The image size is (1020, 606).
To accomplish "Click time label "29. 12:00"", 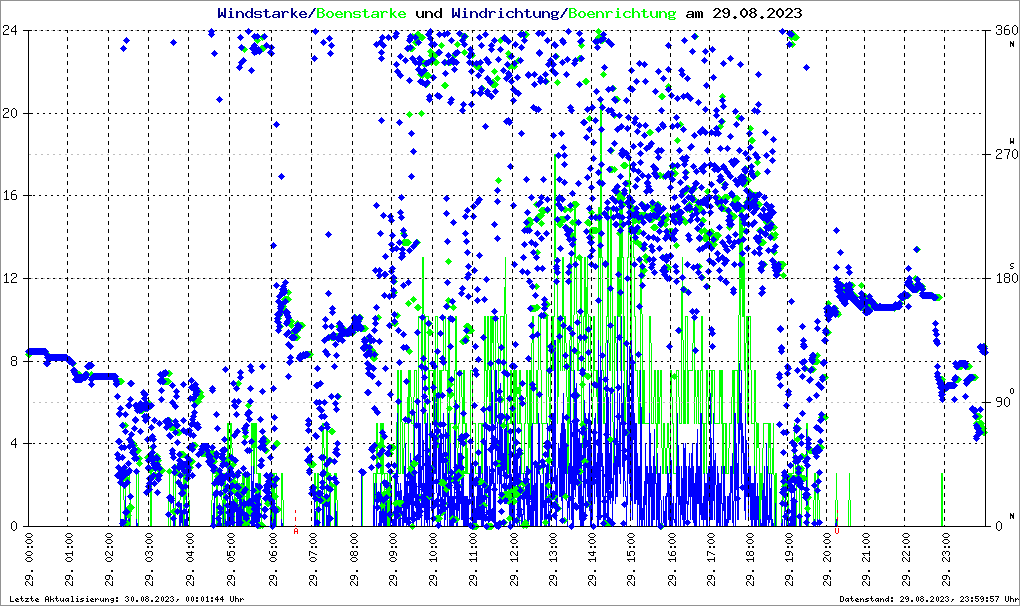I will tap(513, 559).
